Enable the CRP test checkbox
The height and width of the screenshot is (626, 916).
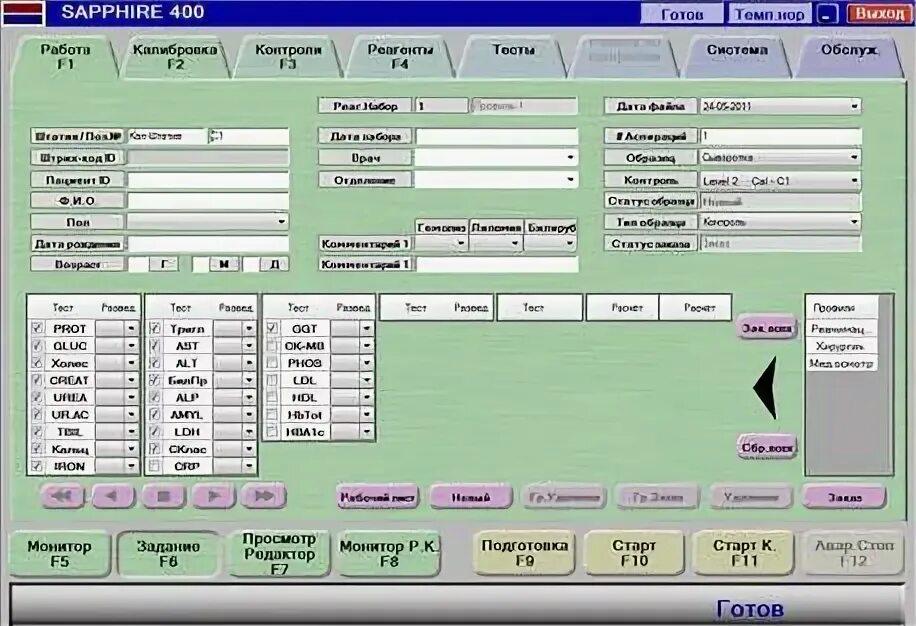pyautogui.click(x=155, y=466)
